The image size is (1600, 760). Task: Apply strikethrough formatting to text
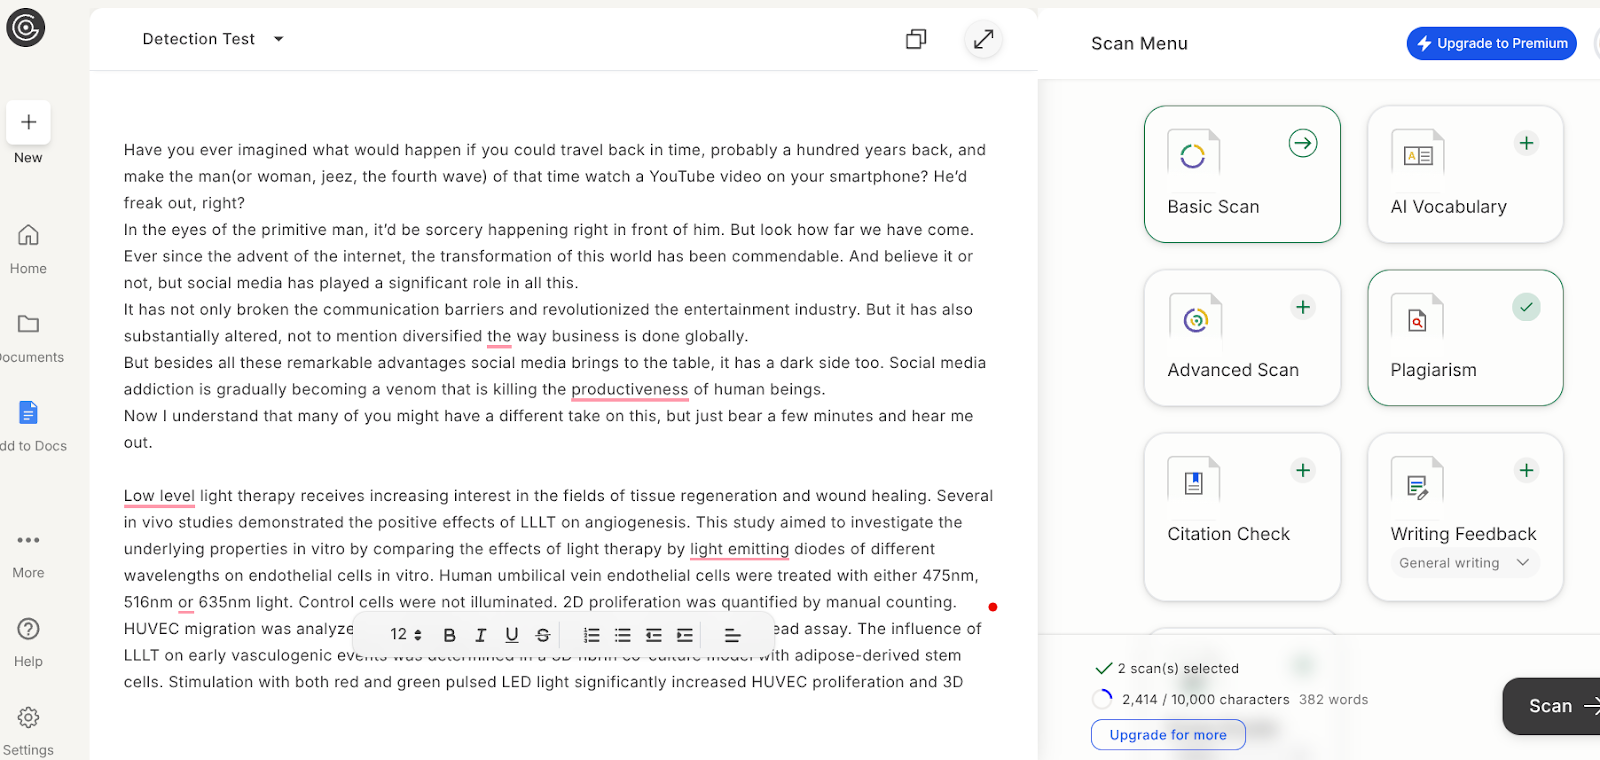(543, 635)
